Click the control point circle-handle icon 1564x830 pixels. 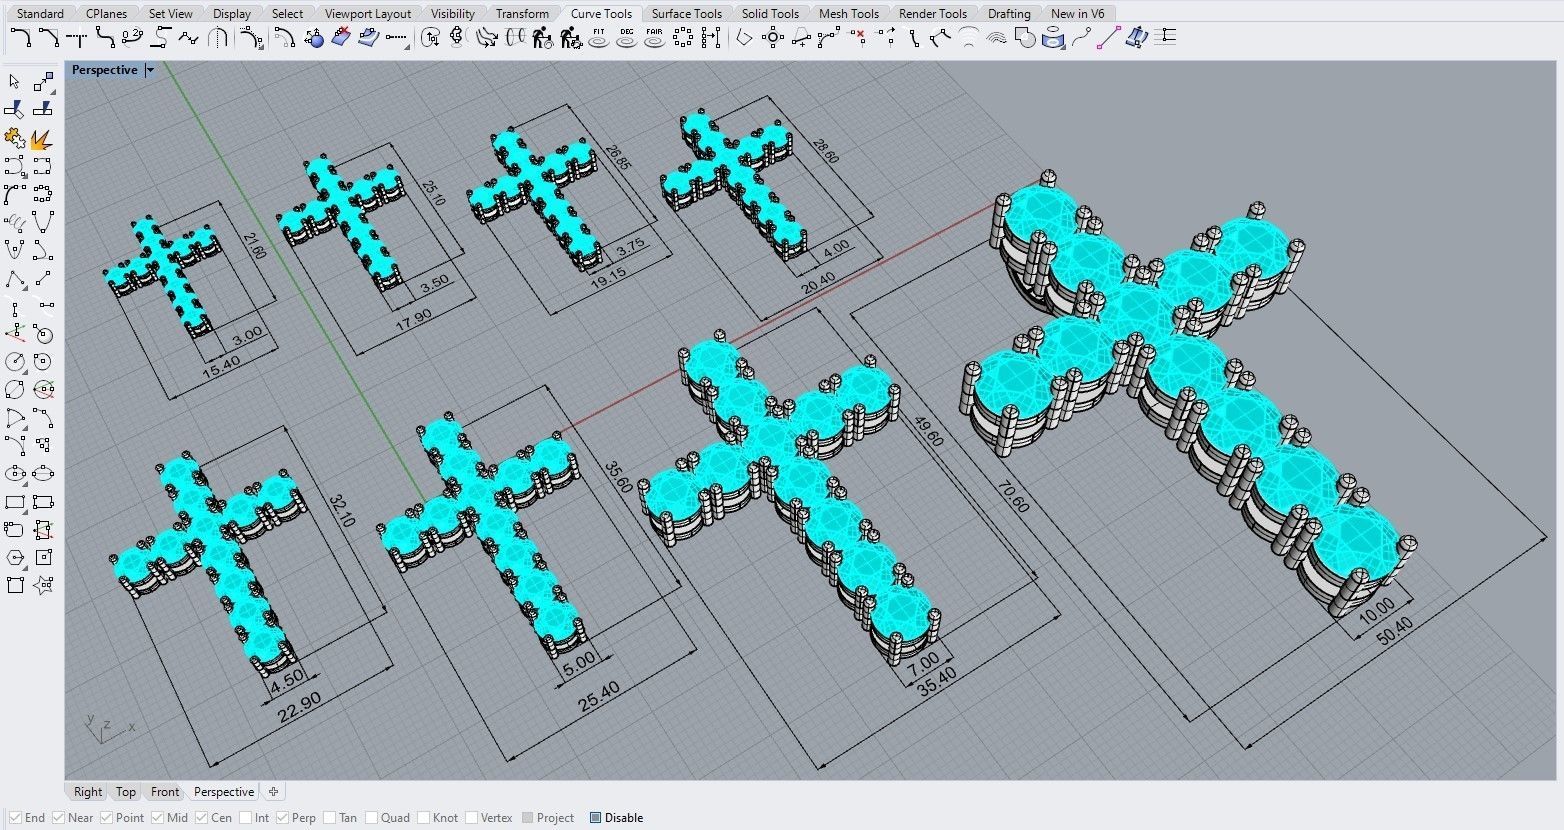[772, 38]
